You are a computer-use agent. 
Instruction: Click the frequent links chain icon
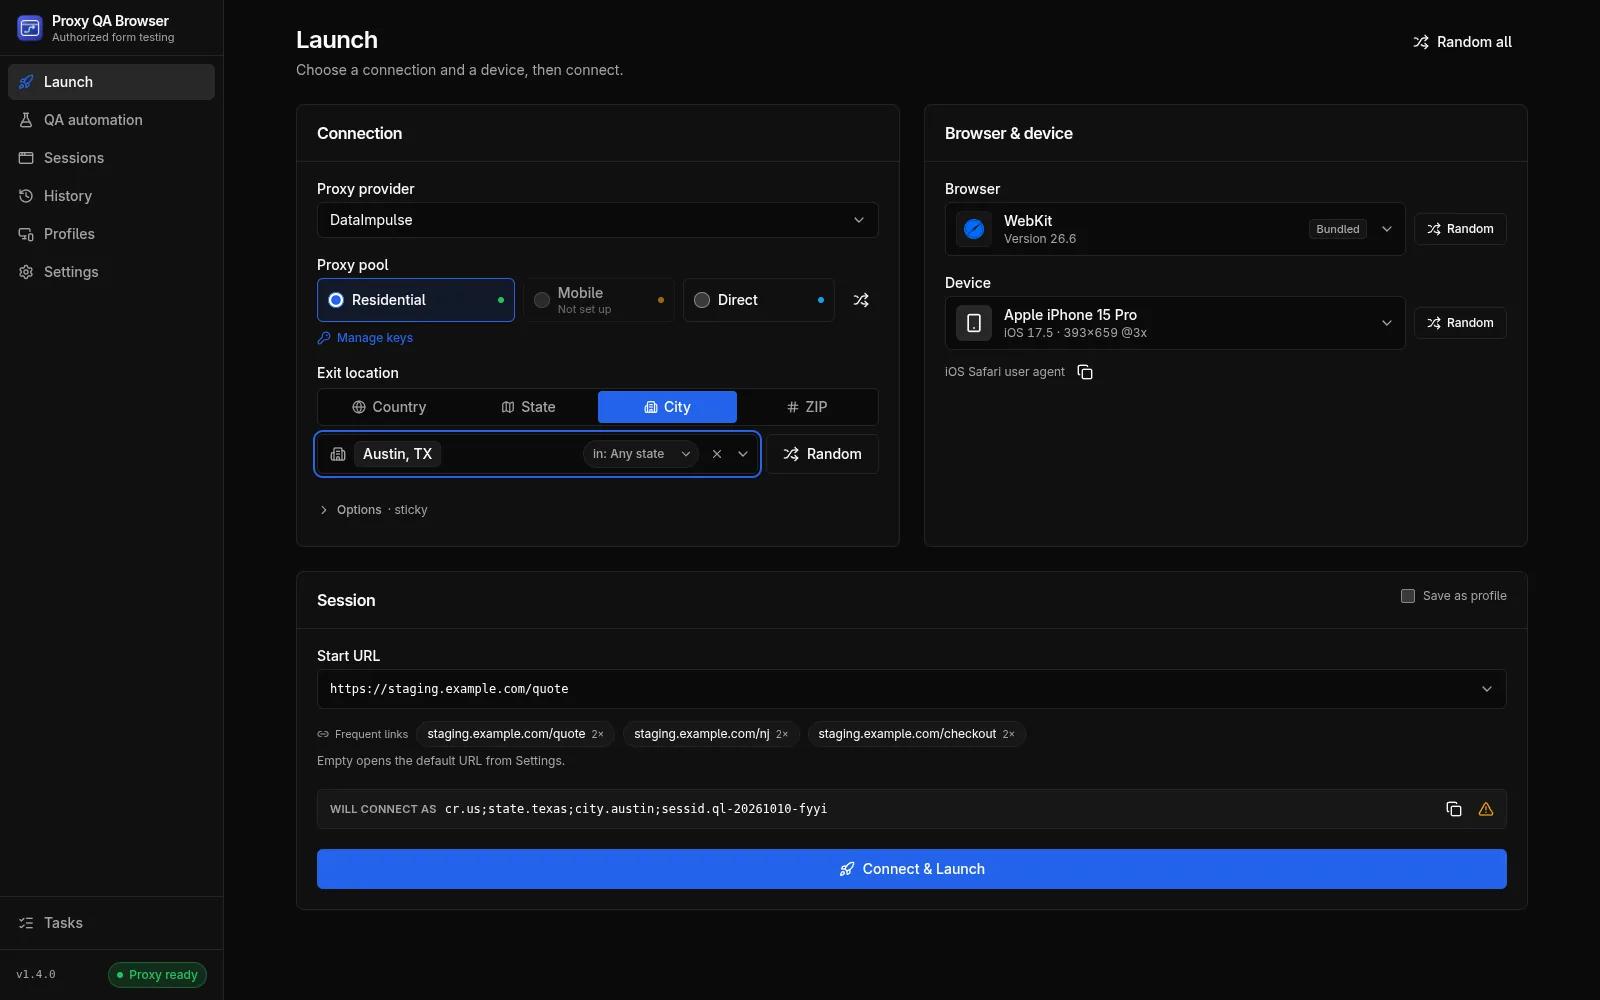[x=323, y=734]
